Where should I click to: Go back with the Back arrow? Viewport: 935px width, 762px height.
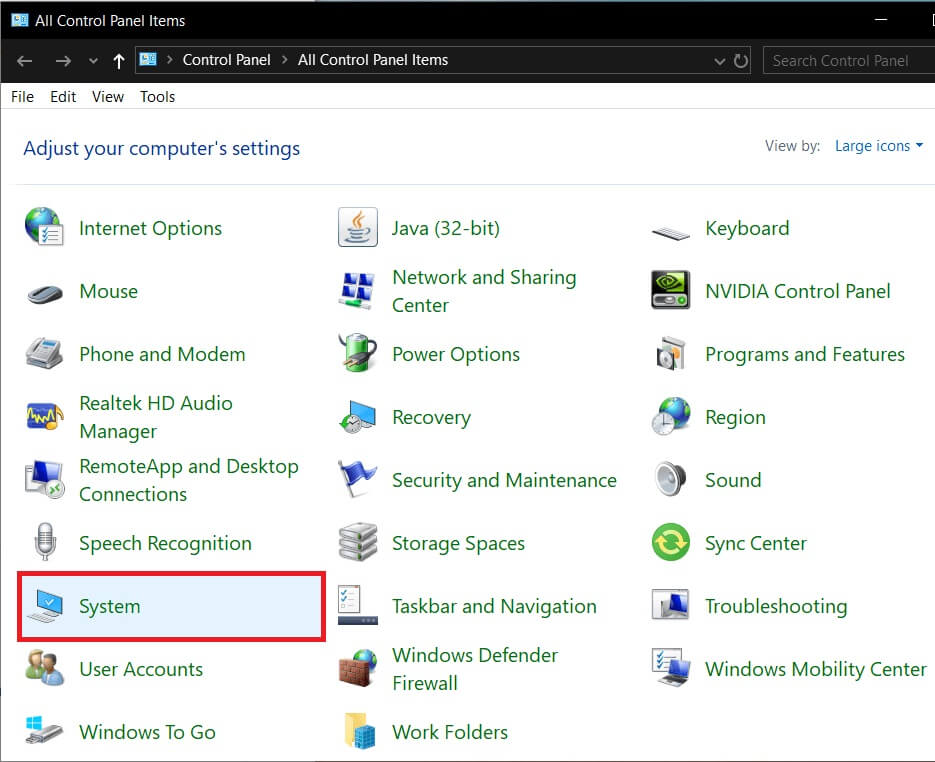pos(24,60)
